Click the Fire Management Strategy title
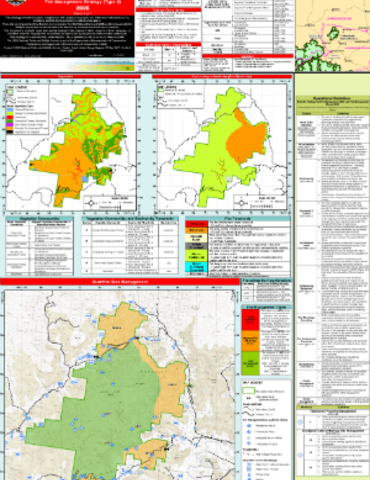Screen dimensions: 370x480 [83, 2]
